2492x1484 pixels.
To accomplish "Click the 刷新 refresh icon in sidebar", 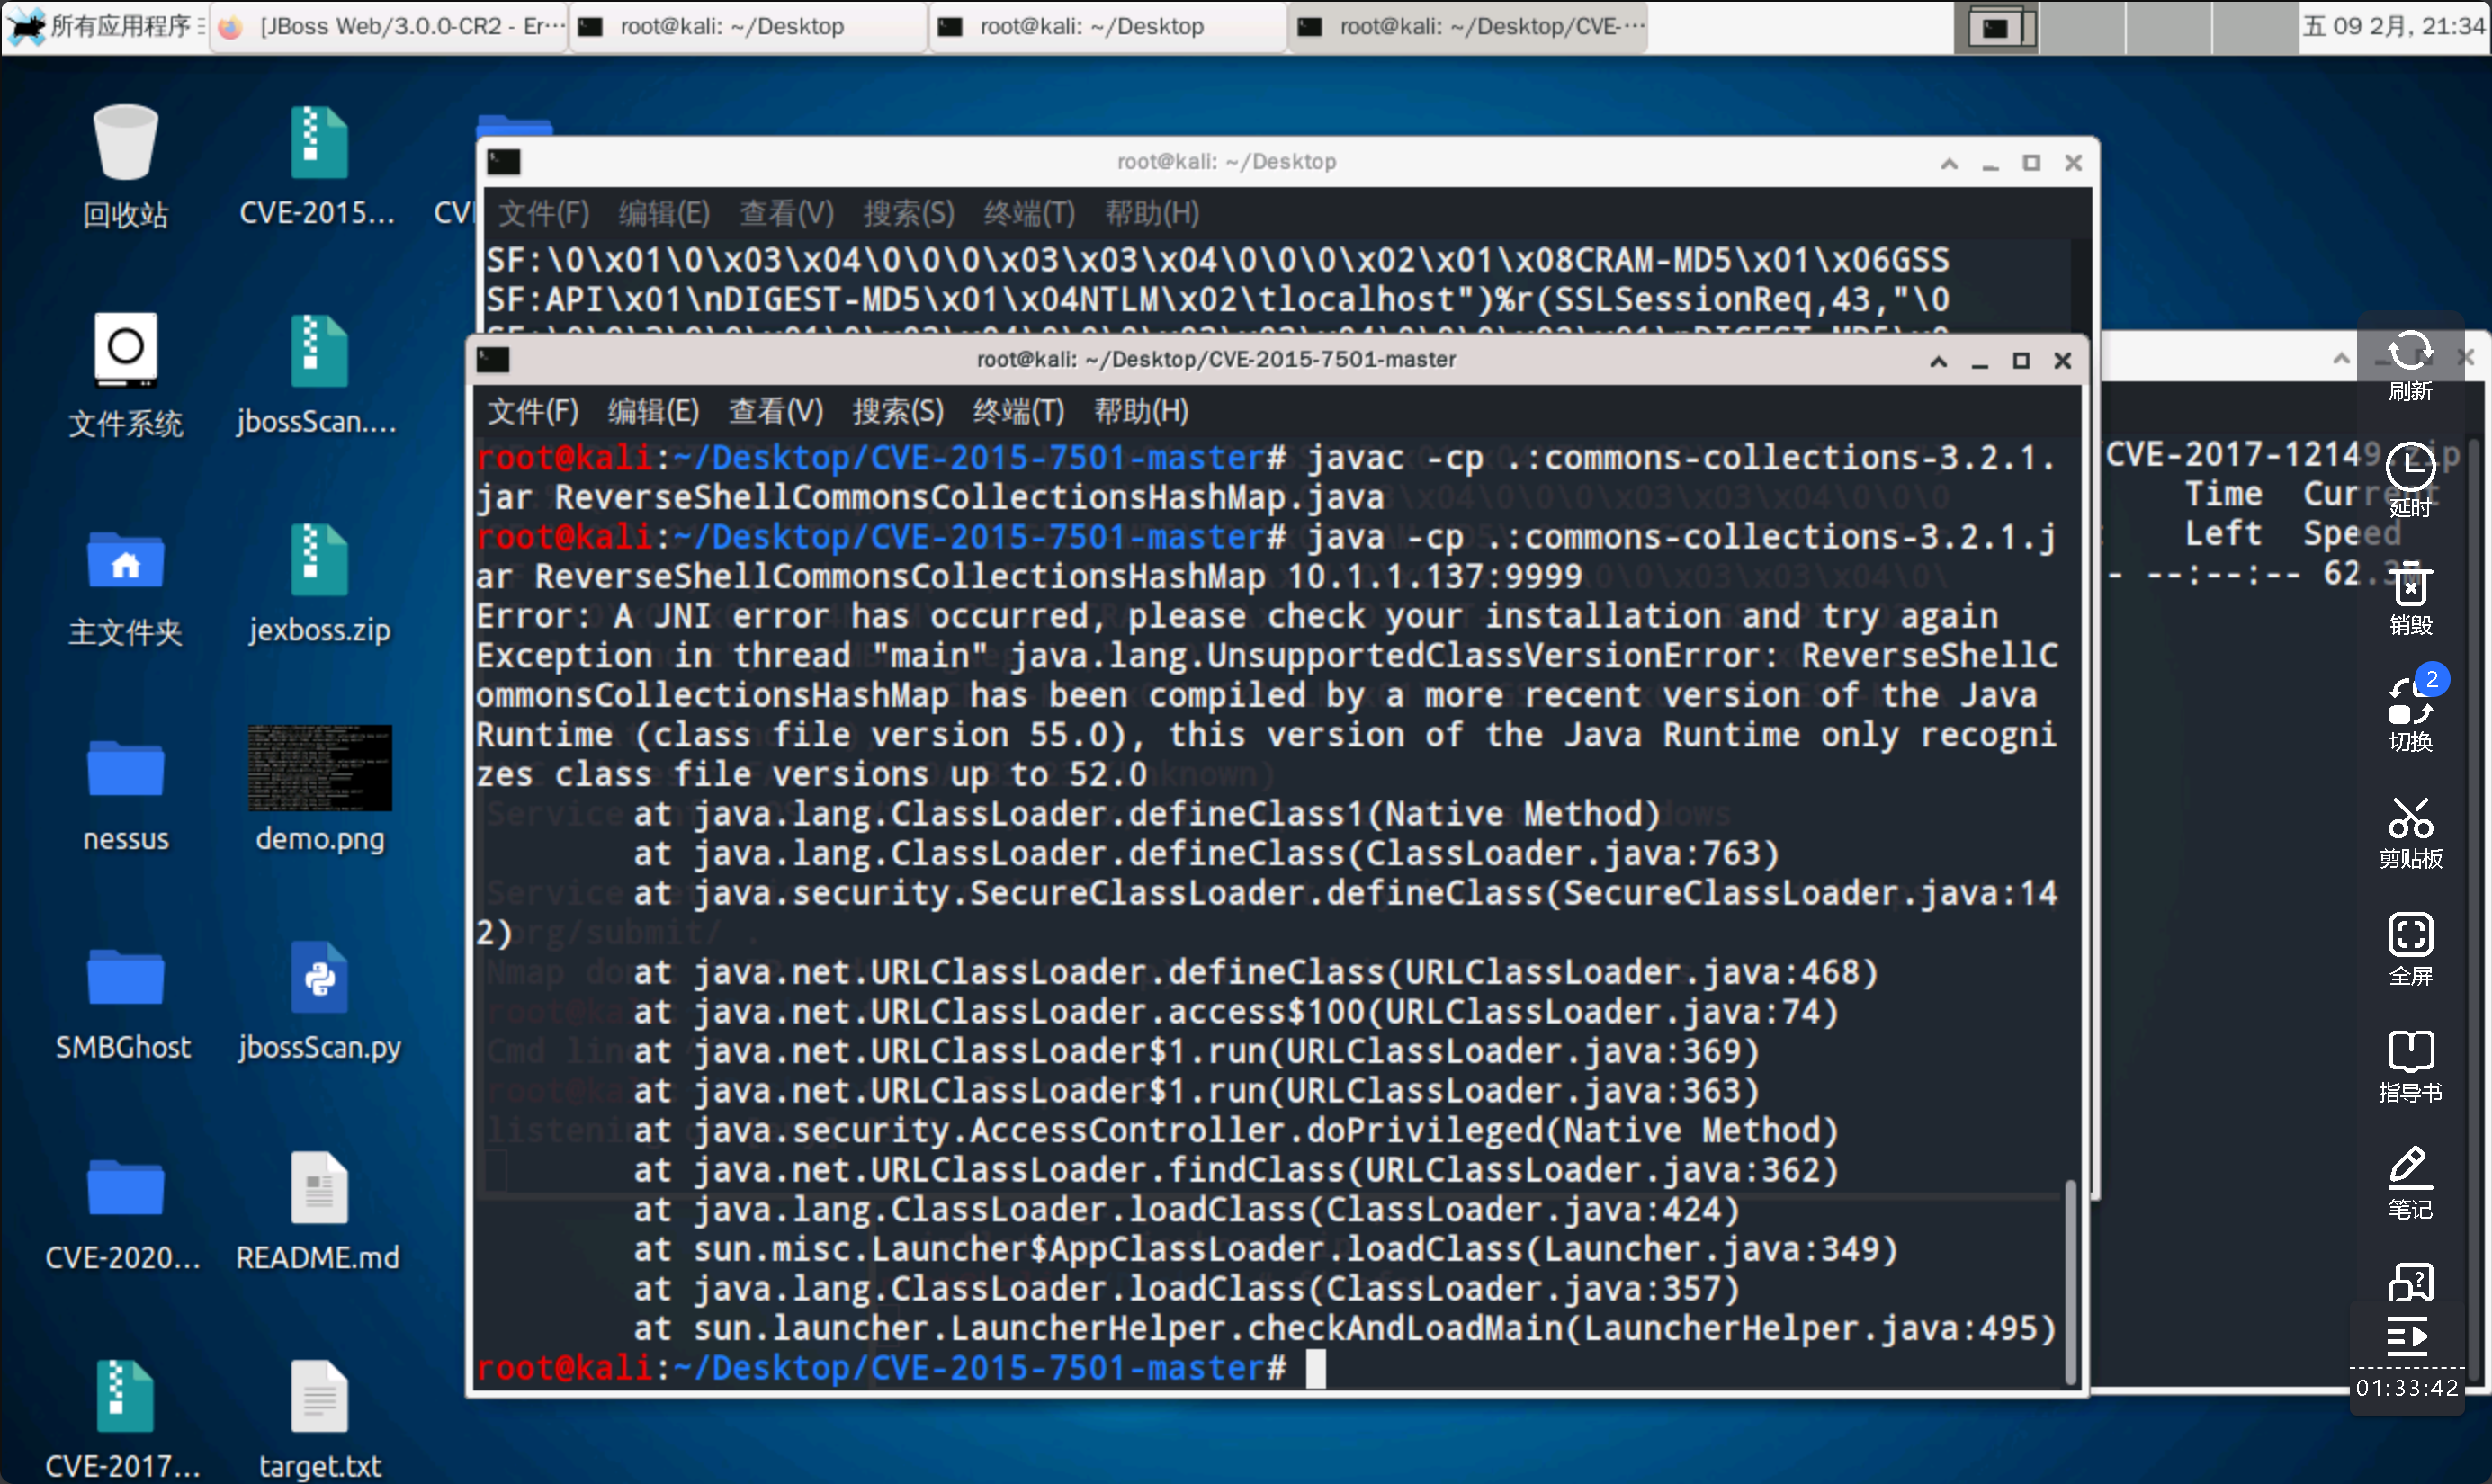I will click(2410, 352).
